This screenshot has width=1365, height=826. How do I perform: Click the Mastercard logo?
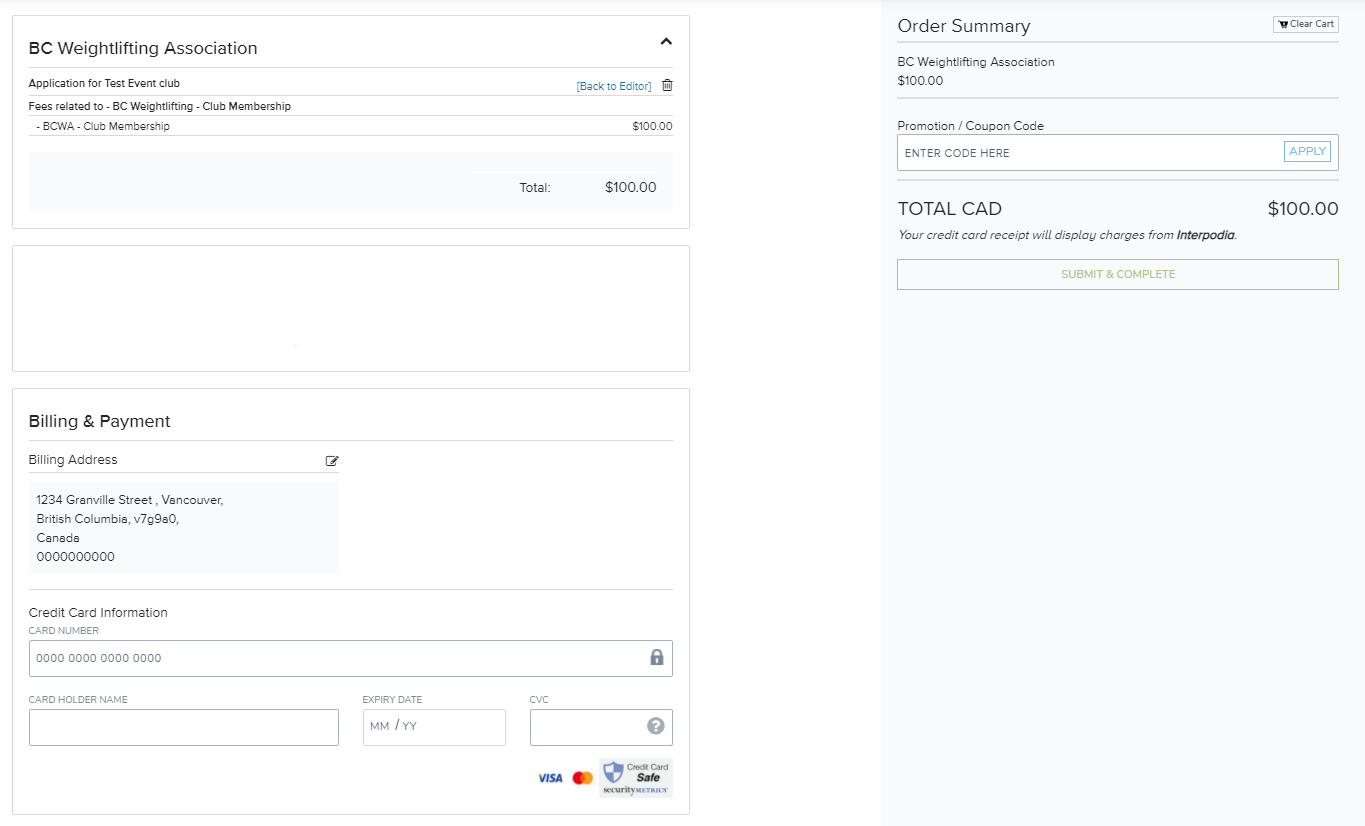click(x=583, y=778)
